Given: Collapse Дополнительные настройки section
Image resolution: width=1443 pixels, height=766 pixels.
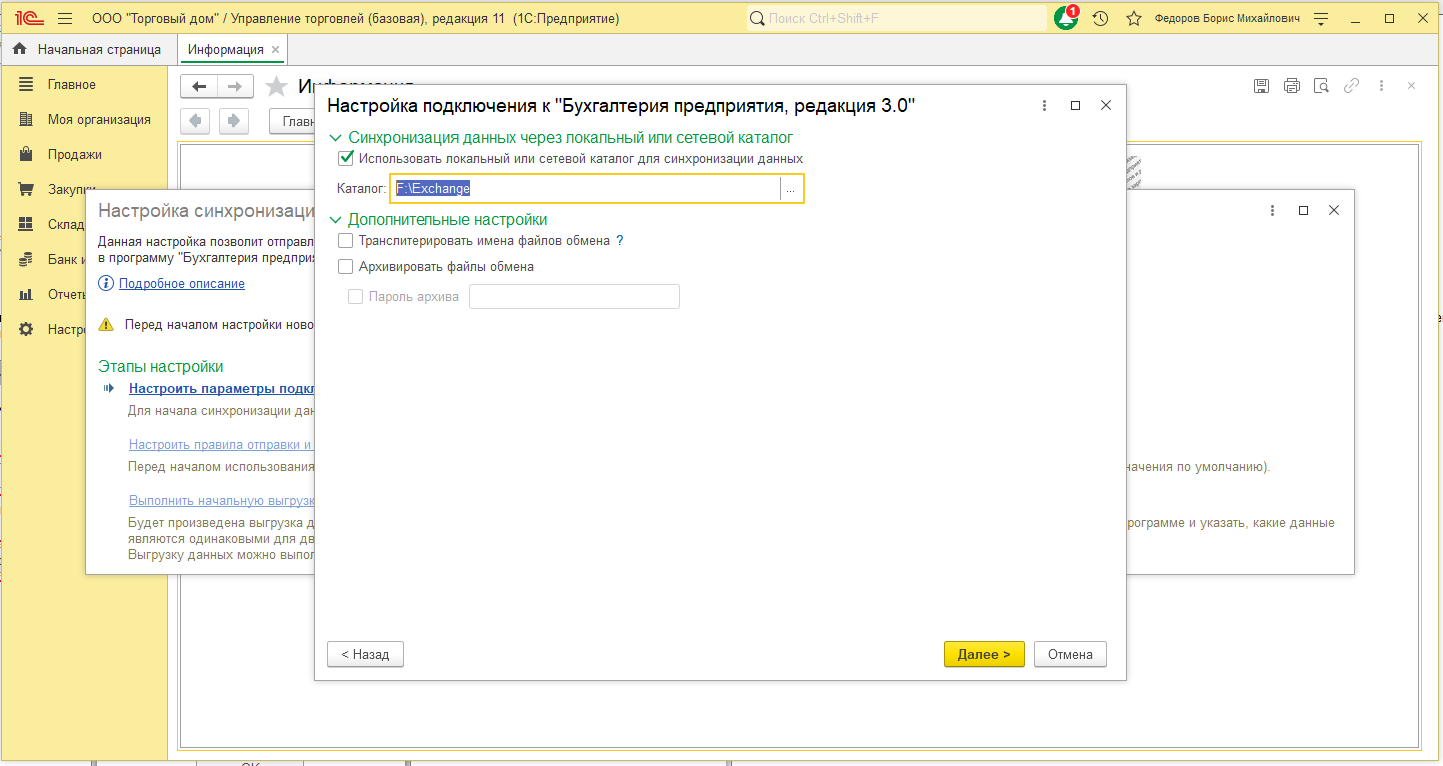Looking at the screenshot, I should [336, 220].
